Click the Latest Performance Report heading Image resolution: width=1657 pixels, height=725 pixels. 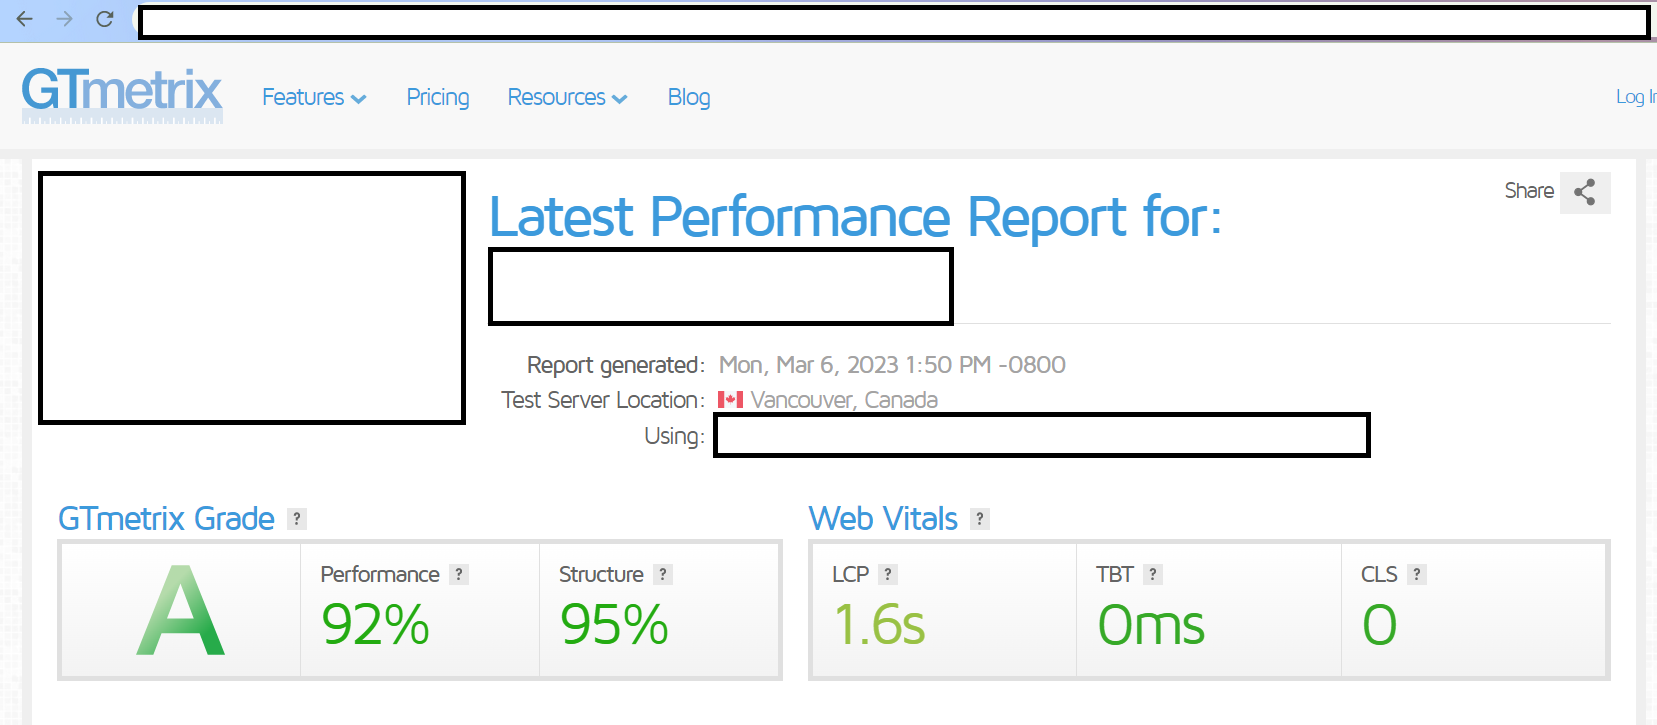pyautogui.click(x=855, y=217)
